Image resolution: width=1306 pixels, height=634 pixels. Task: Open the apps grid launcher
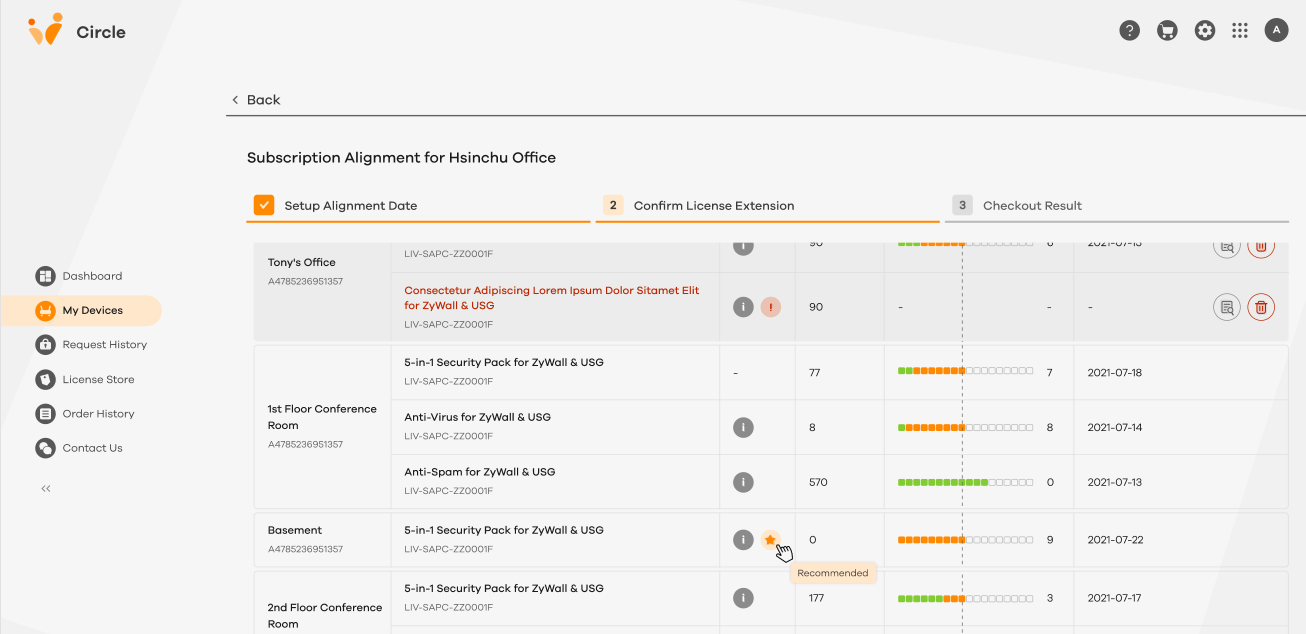pos(1240,31)
